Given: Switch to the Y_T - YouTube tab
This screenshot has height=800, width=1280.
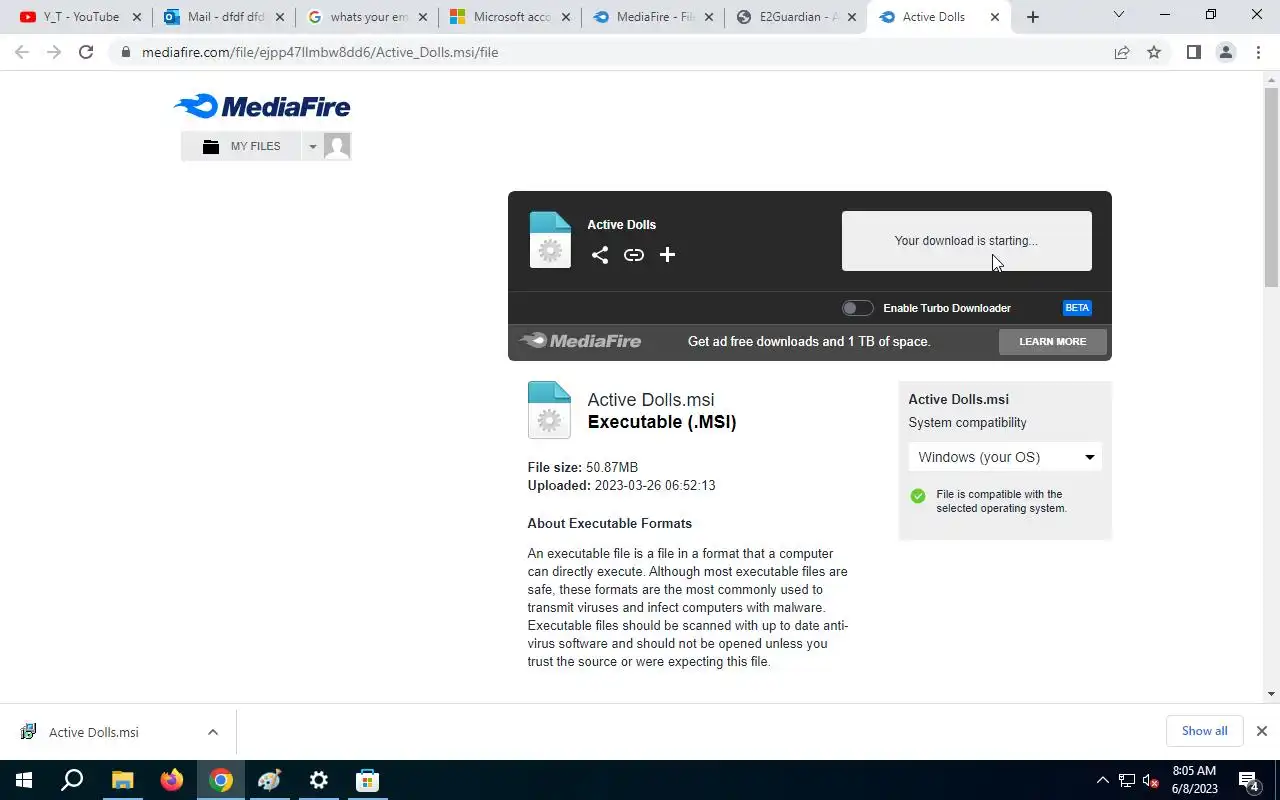Looking at the screenshot, I should (x=80, y=17).
